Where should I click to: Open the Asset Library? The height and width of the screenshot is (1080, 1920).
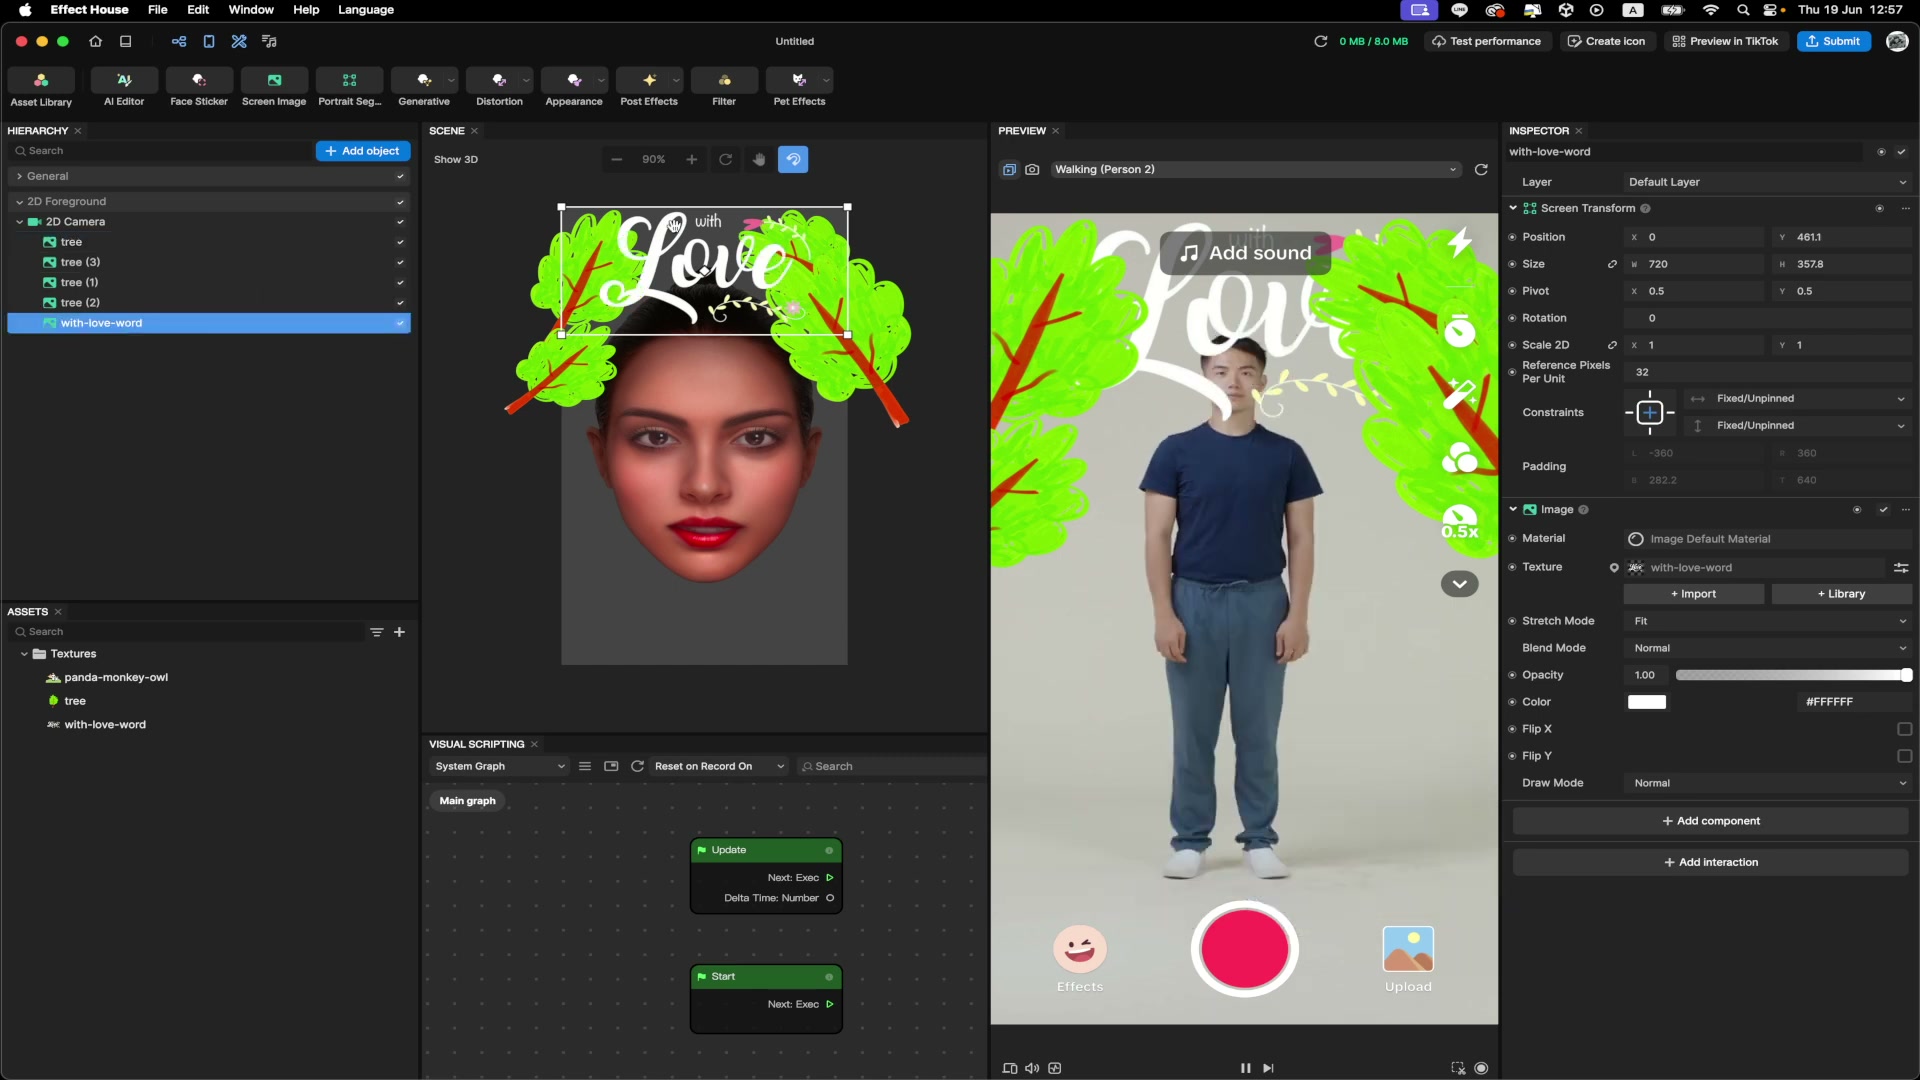coord(41,87)
